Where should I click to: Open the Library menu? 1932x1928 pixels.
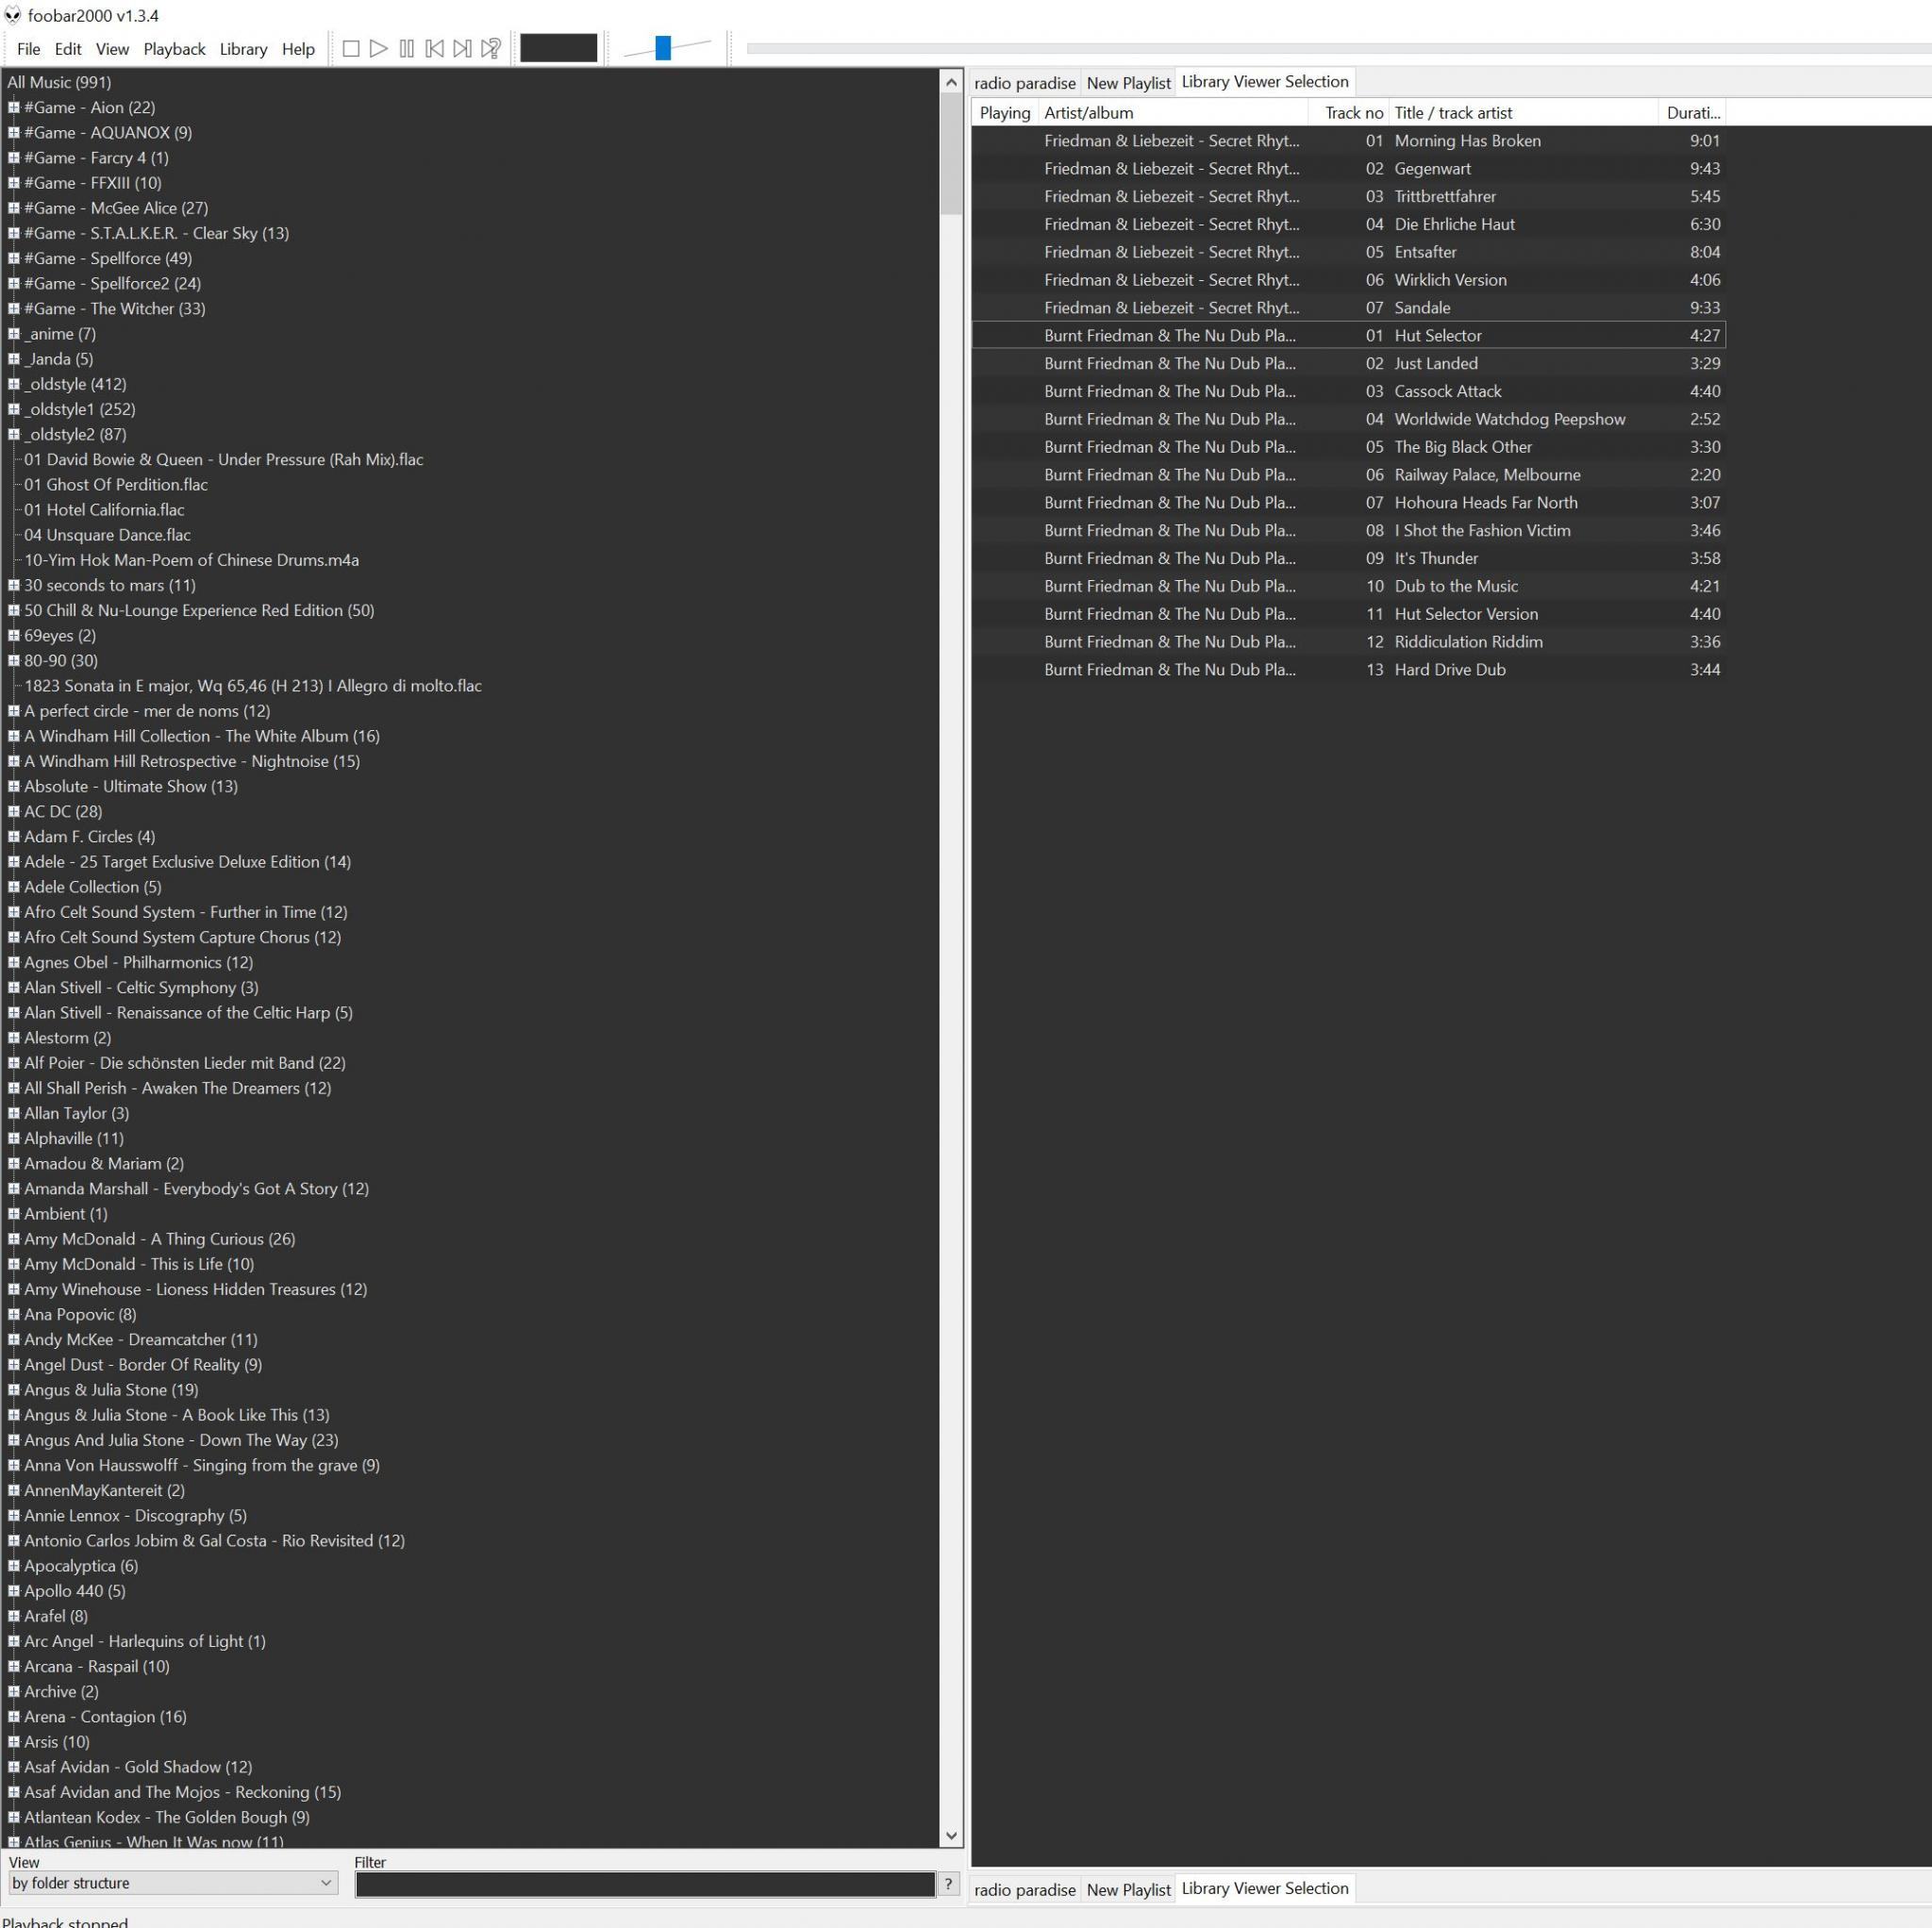pos(243,49)
